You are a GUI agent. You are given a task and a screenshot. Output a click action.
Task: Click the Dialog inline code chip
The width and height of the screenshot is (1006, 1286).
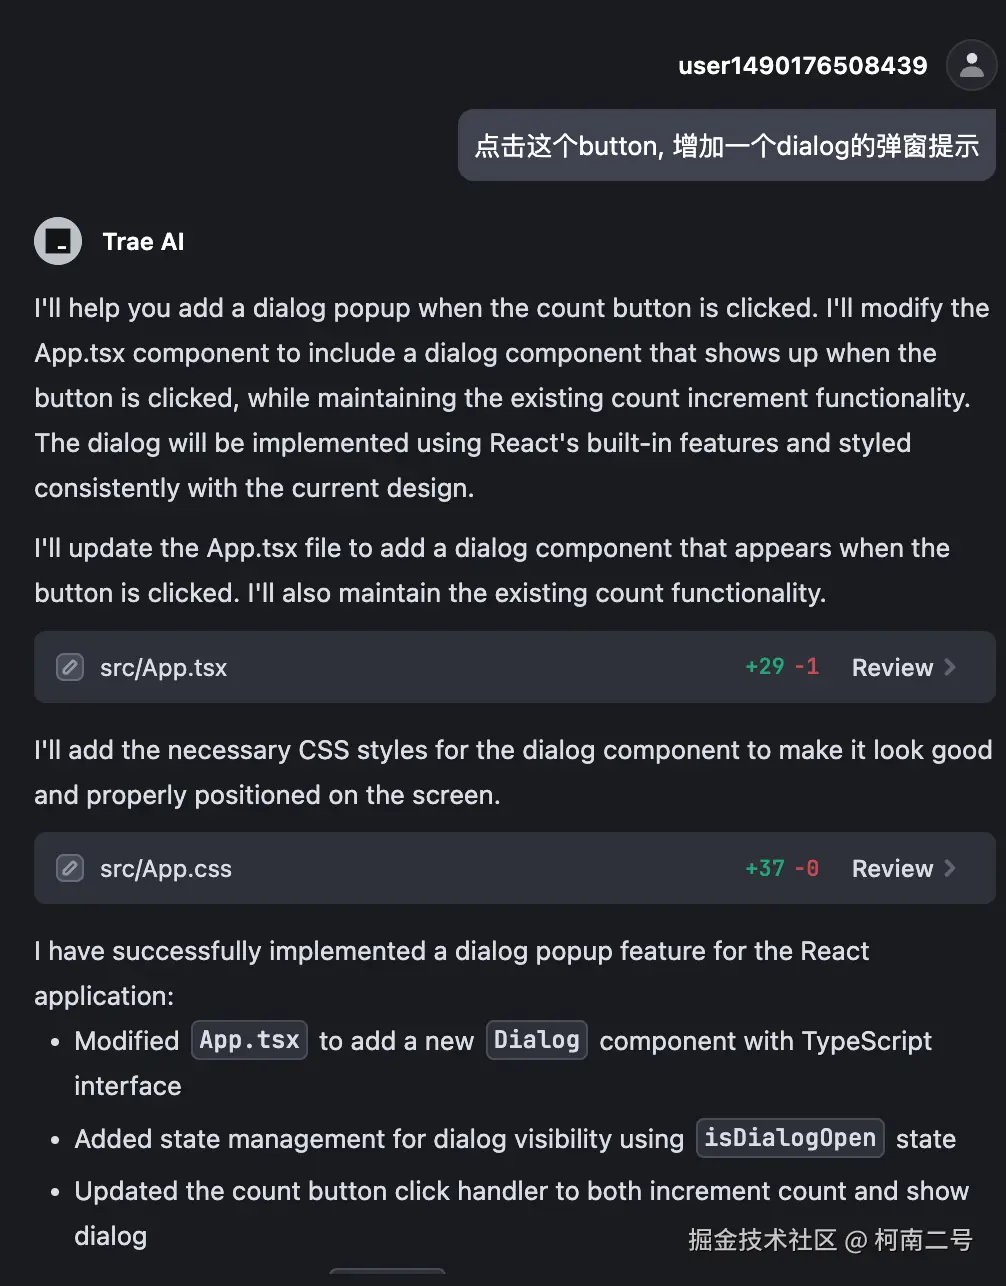[x=537, y=1040]
